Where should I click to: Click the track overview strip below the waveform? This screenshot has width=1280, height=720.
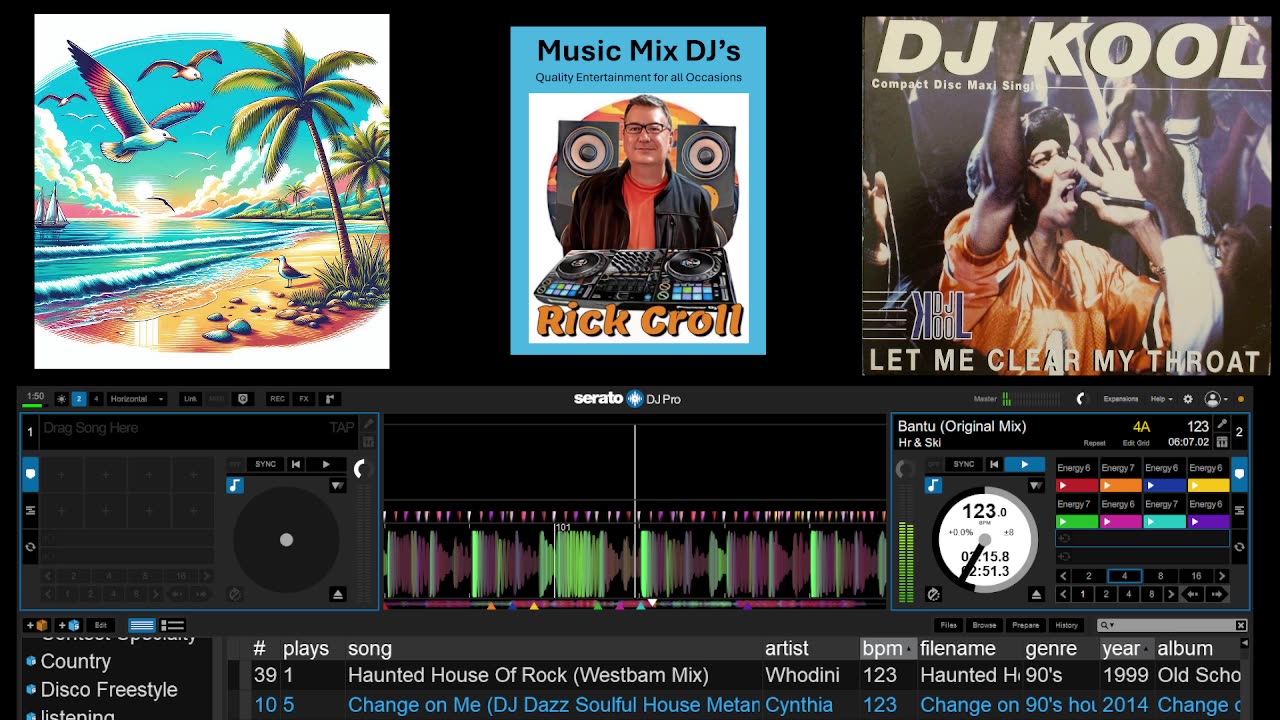coord(635,604)
